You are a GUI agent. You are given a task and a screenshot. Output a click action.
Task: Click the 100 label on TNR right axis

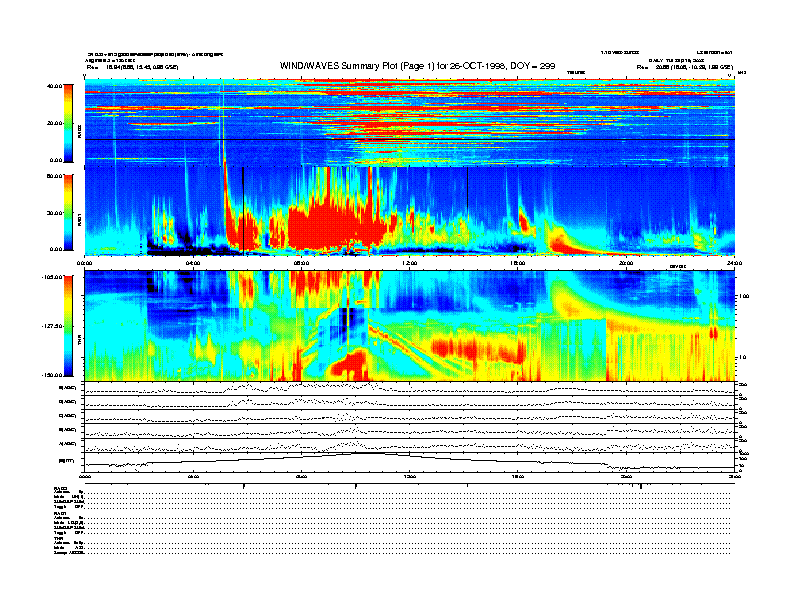click(x=743, y=296)
